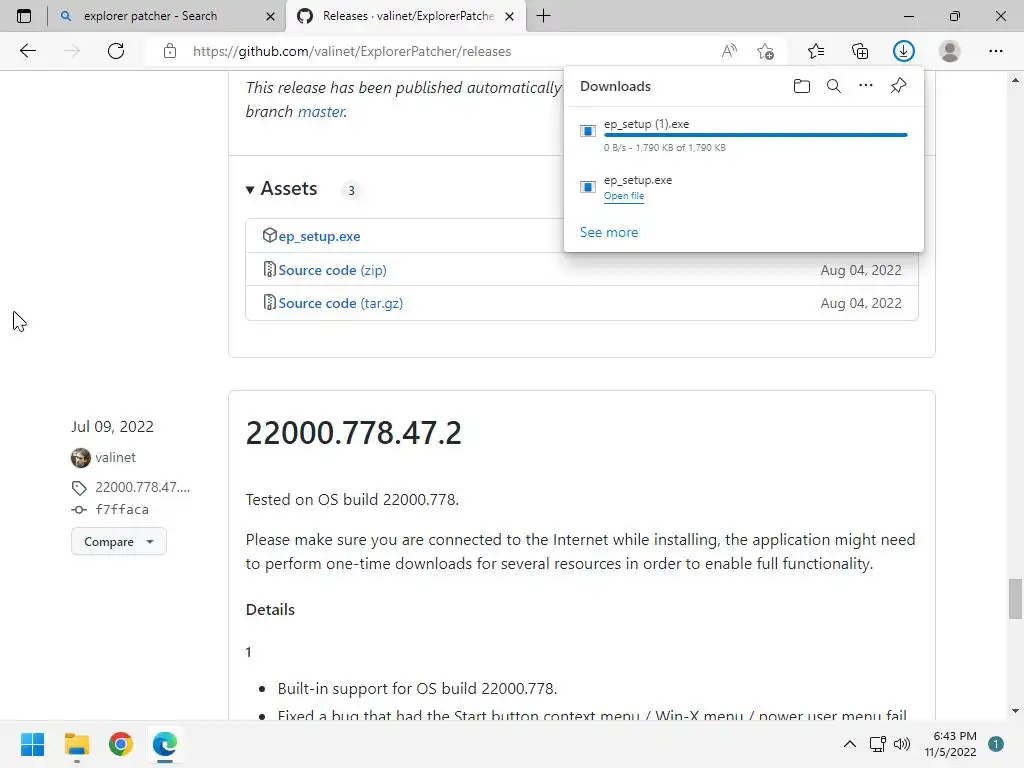Show hidden system tray icons
Screen dimensions: 1024x768
point(850,744)
